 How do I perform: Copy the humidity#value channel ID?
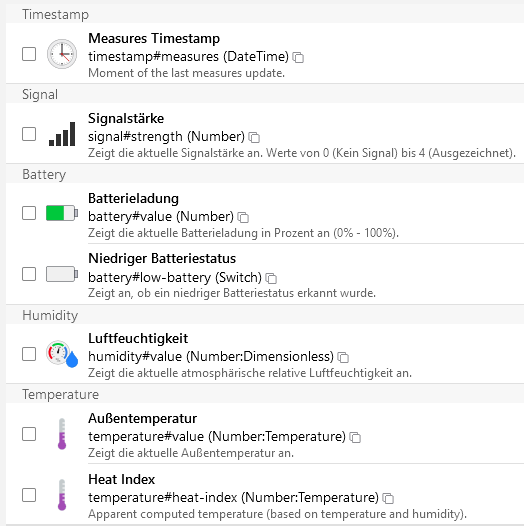coord(343,357)
